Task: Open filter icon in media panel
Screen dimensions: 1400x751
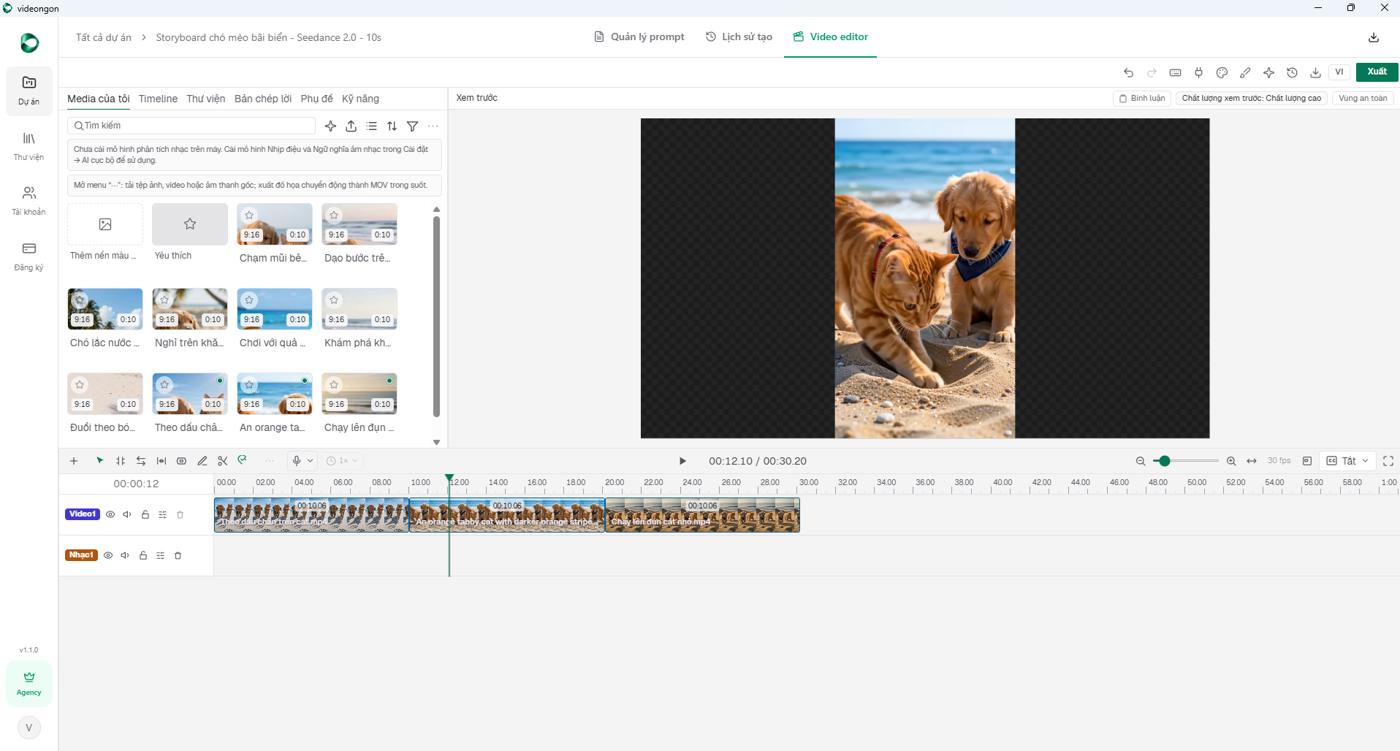Action: coord(412,126)
